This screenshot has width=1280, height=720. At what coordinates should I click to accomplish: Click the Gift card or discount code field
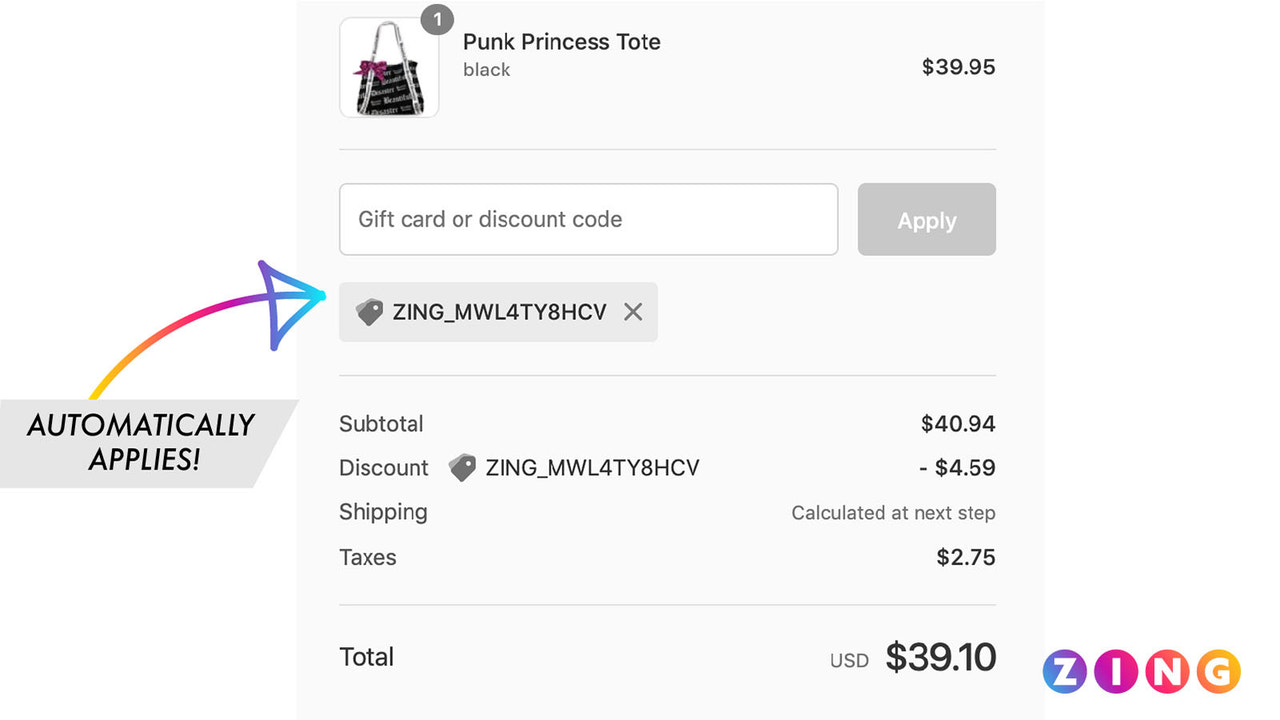pos(588,219)
